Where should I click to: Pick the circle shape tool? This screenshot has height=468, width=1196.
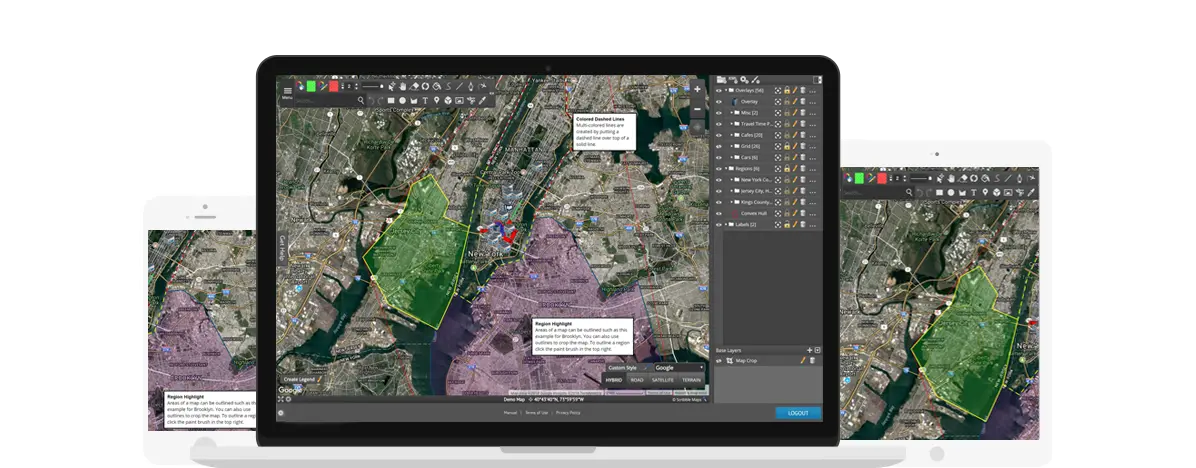[402, 100]
